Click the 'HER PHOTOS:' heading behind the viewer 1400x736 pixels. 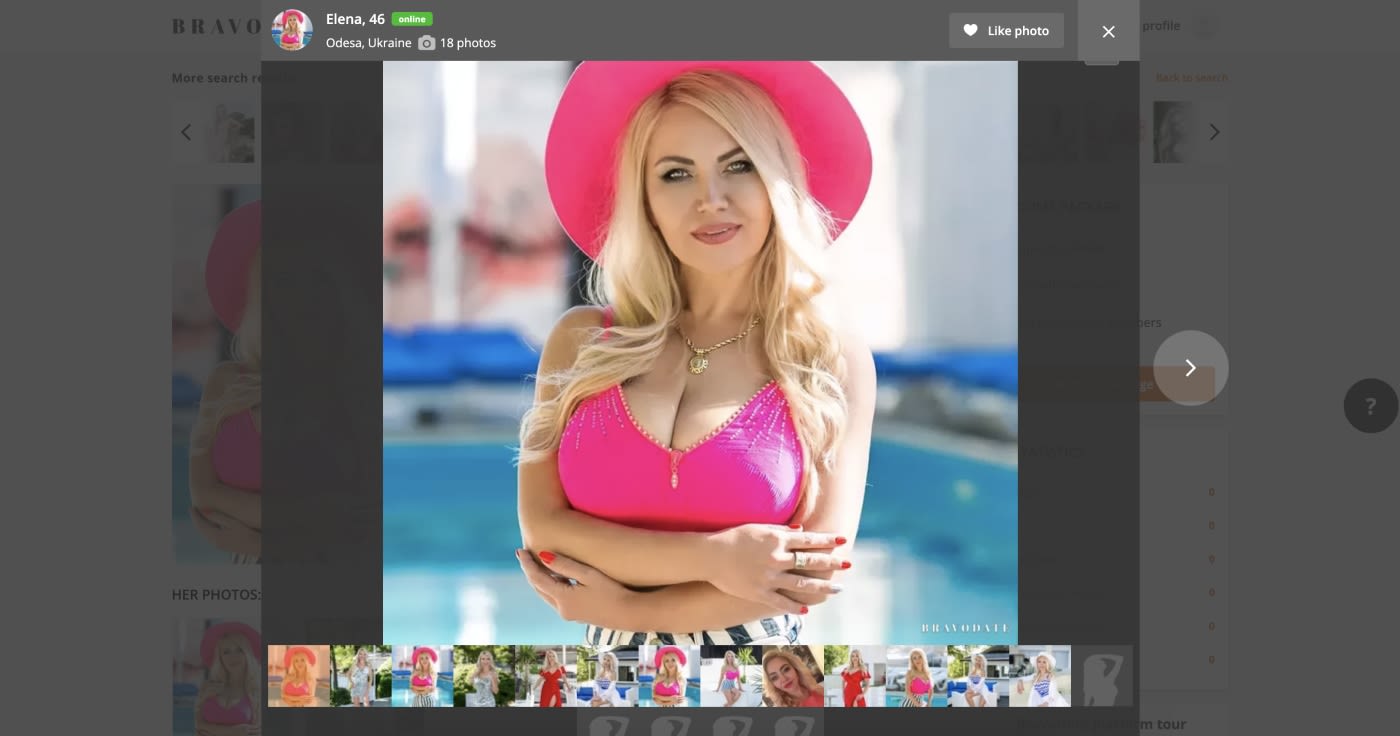coord(216,595)
